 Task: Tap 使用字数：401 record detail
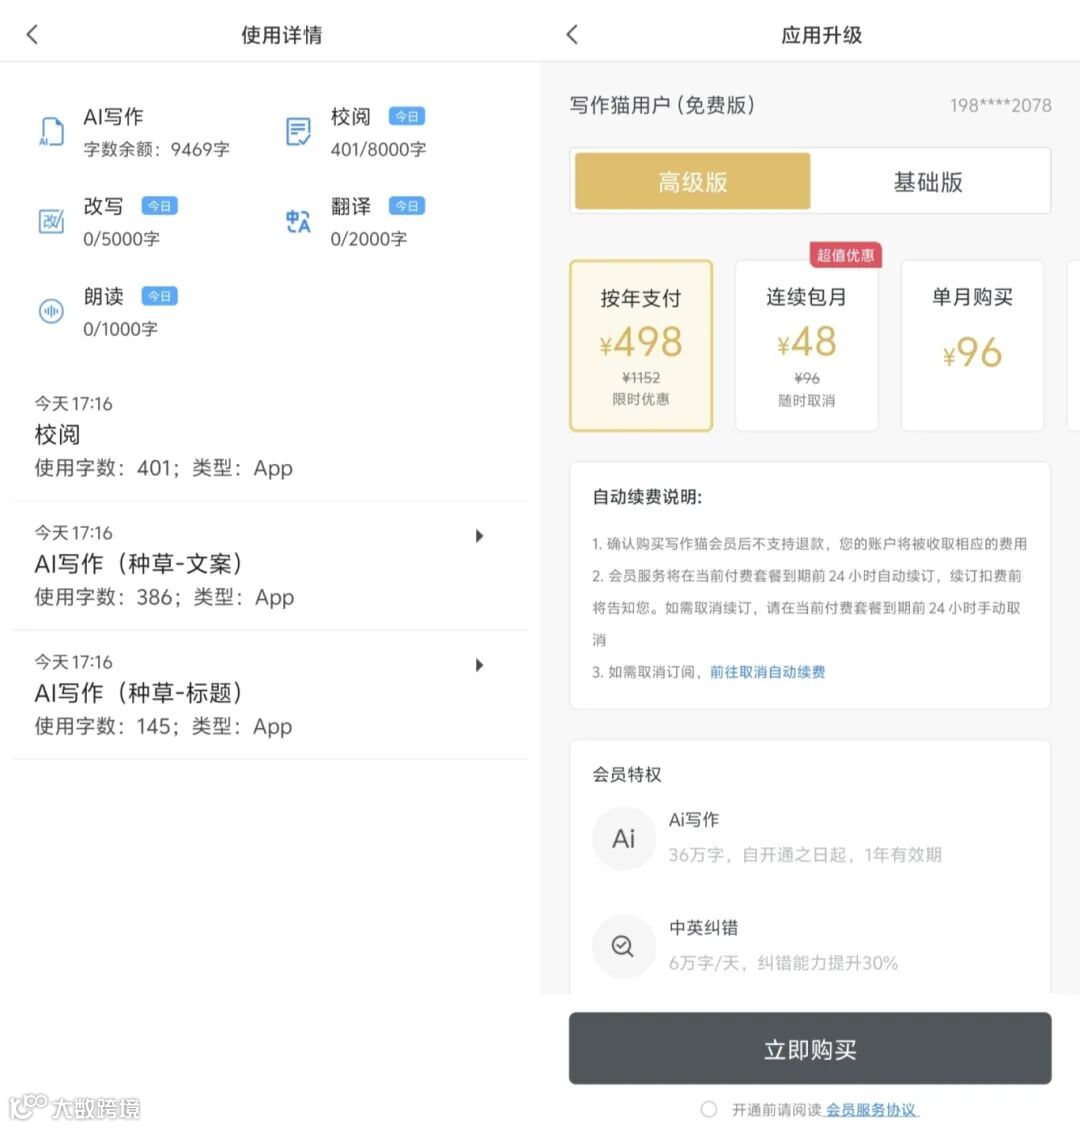click(x=163, y=468)
